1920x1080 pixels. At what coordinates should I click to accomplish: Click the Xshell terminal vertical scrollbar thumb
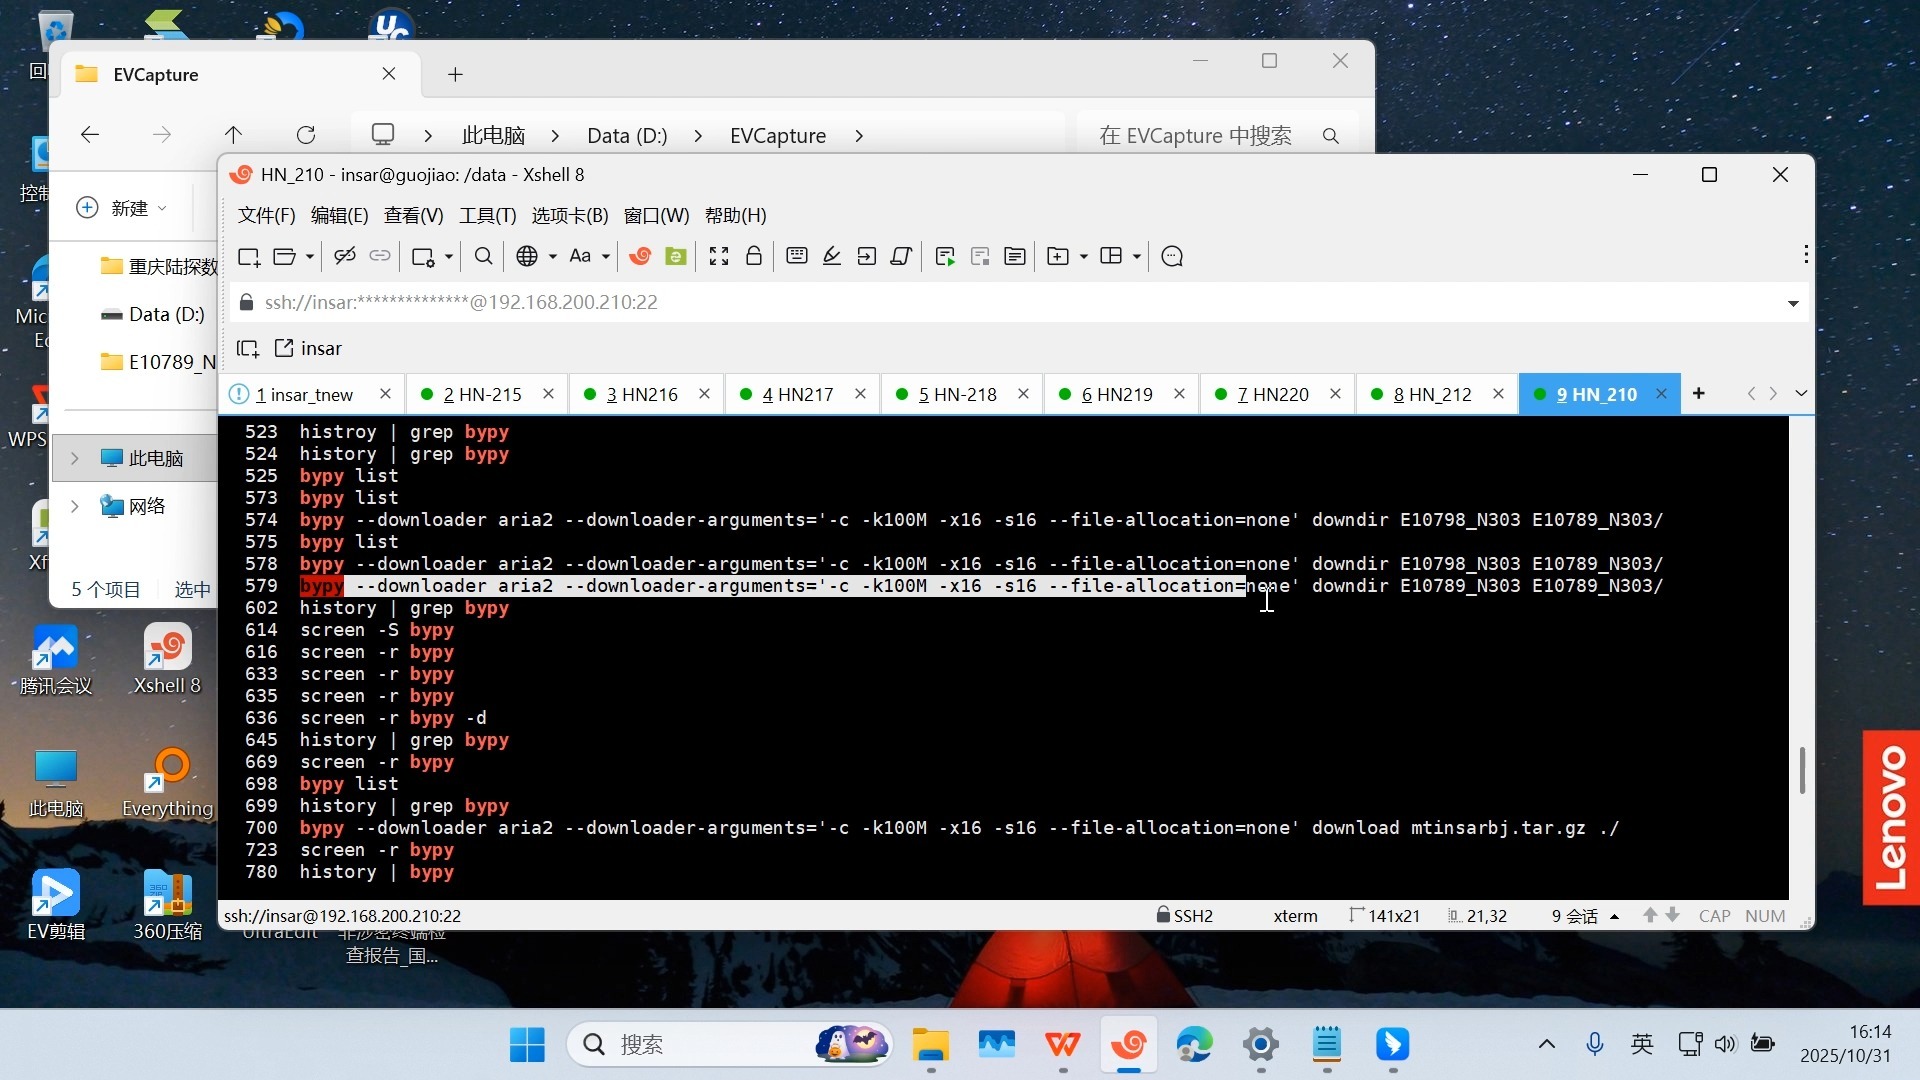(1802, 769)
